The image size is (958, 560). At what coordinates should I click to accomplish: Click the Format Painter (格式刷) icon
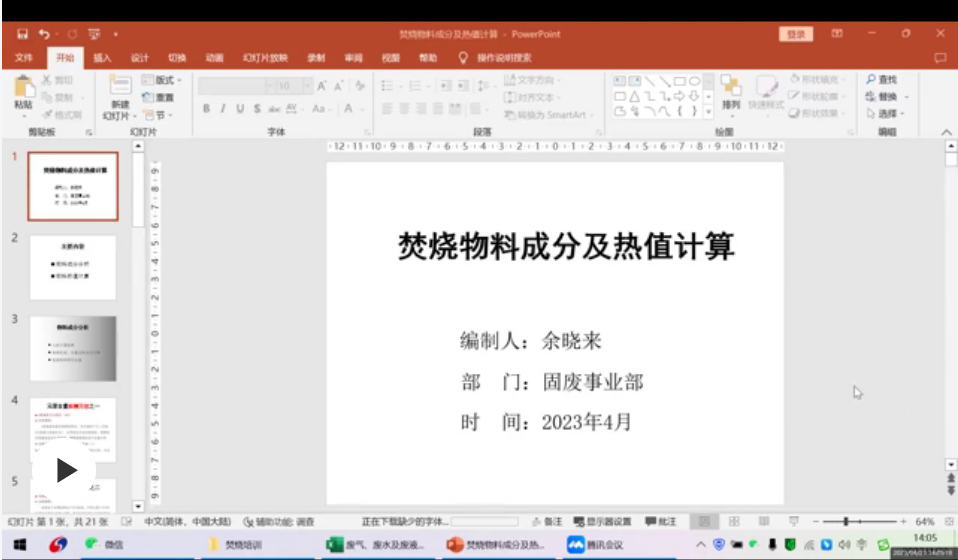(x=47, y=114)
